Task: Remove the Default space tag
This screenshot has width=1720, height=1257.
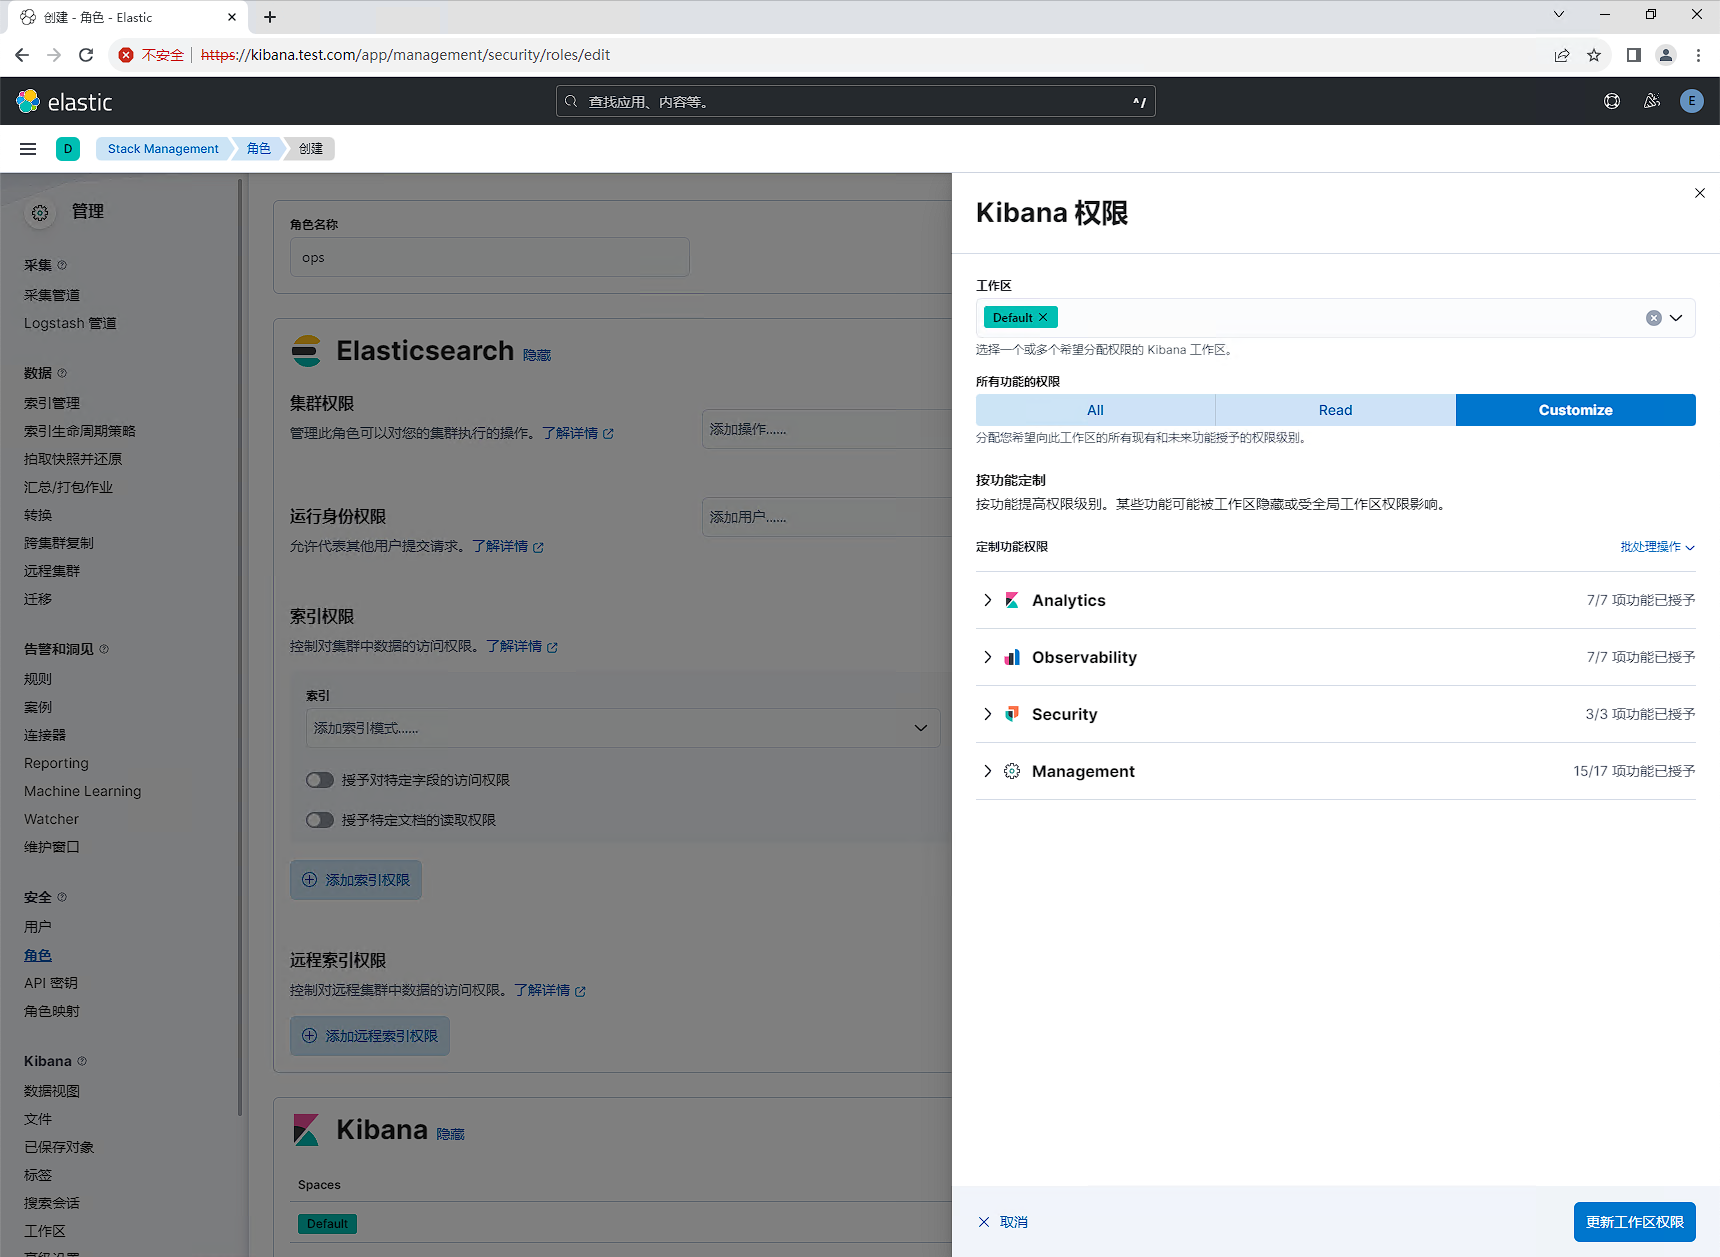Action: click(1043, 317)
